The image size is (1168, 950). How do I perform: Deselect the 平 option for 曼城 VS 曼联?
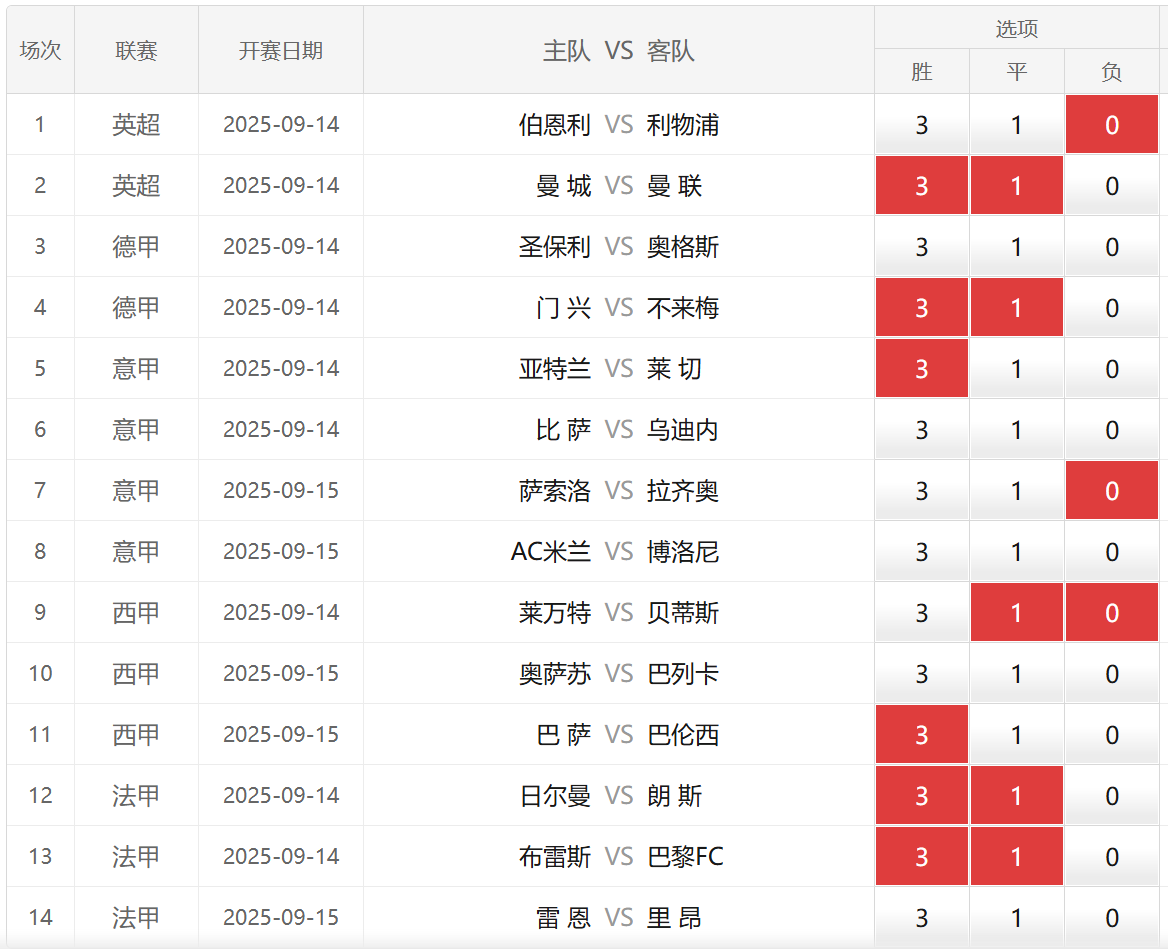coord(1016,186)
